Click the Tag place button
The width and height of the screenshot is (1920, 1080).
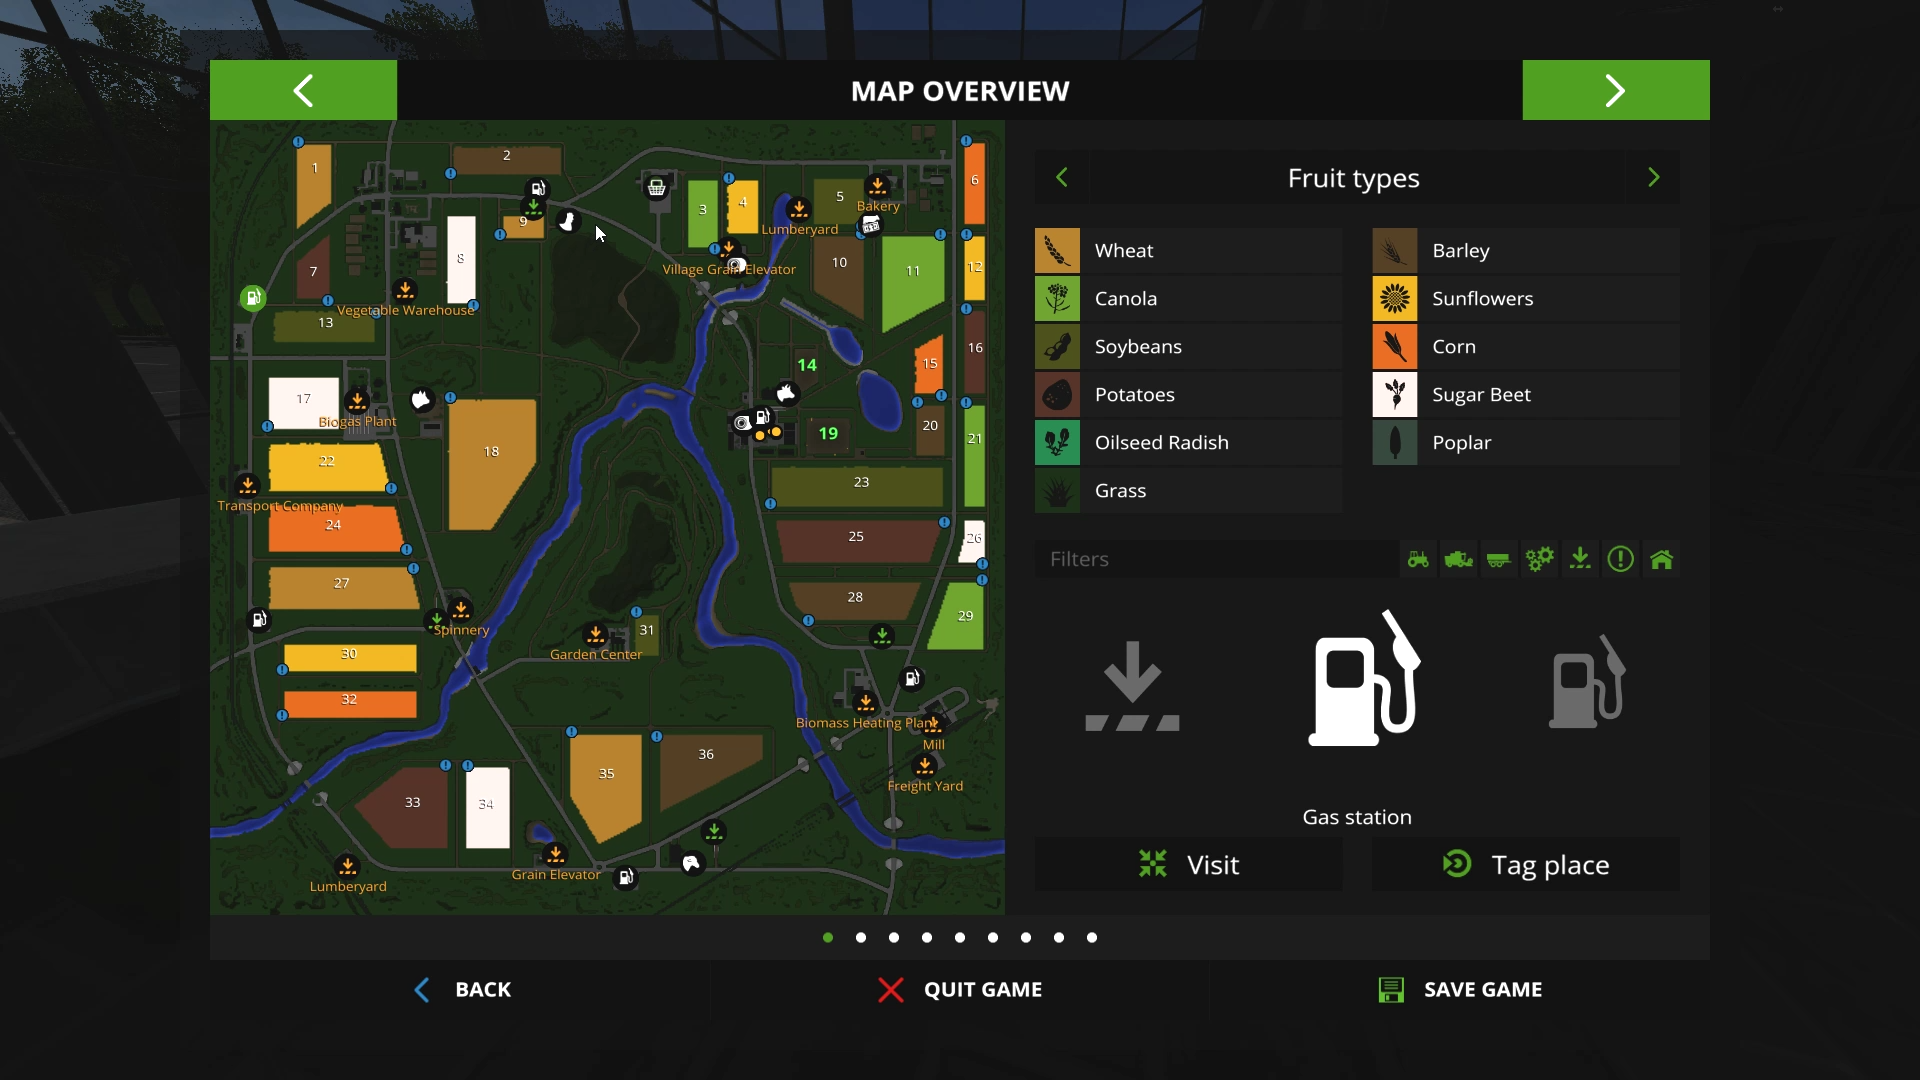coord(1526,864)
